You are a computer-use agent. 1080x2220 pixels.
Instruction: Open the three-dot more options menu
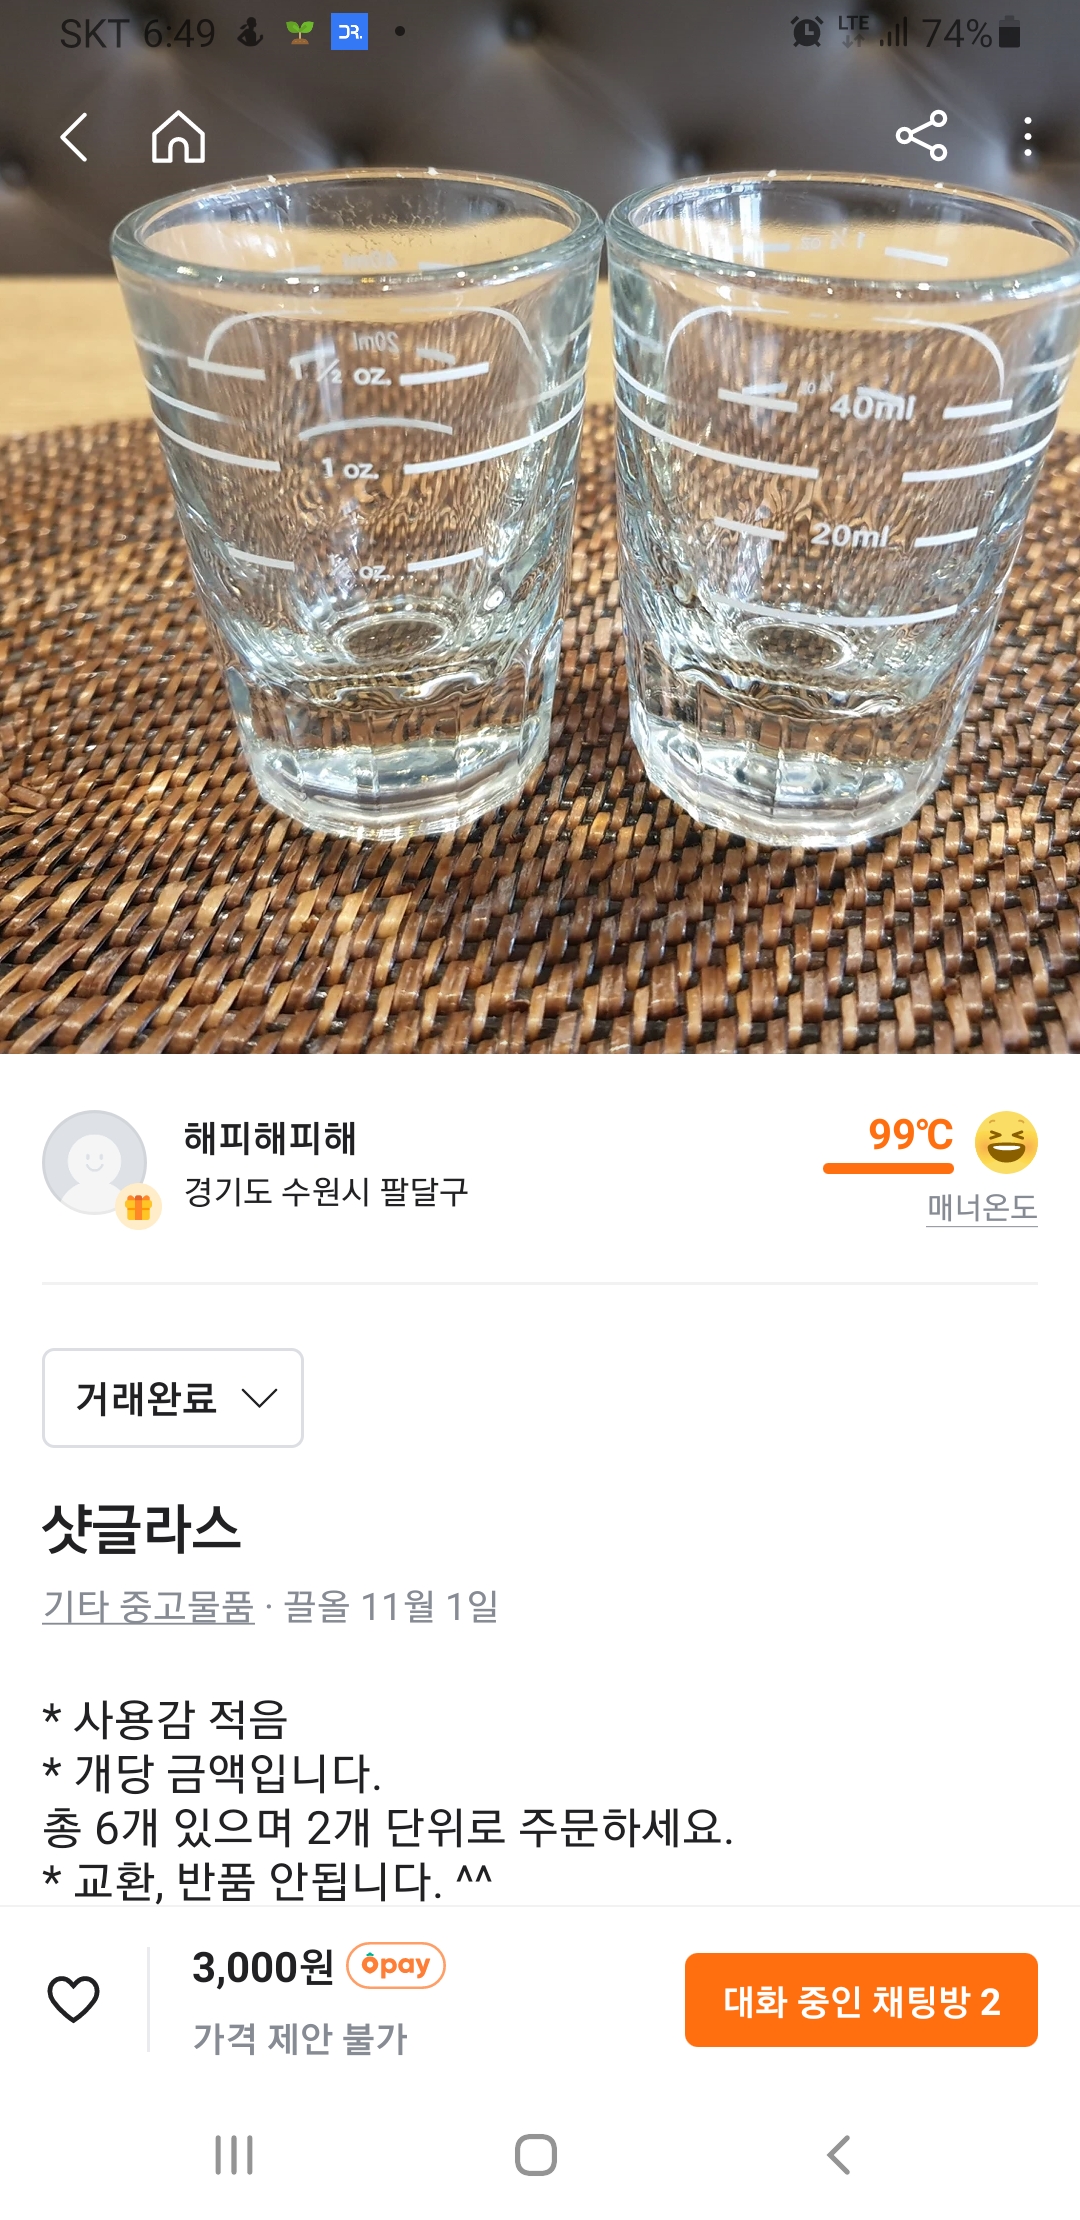[x=1027, y=137]
